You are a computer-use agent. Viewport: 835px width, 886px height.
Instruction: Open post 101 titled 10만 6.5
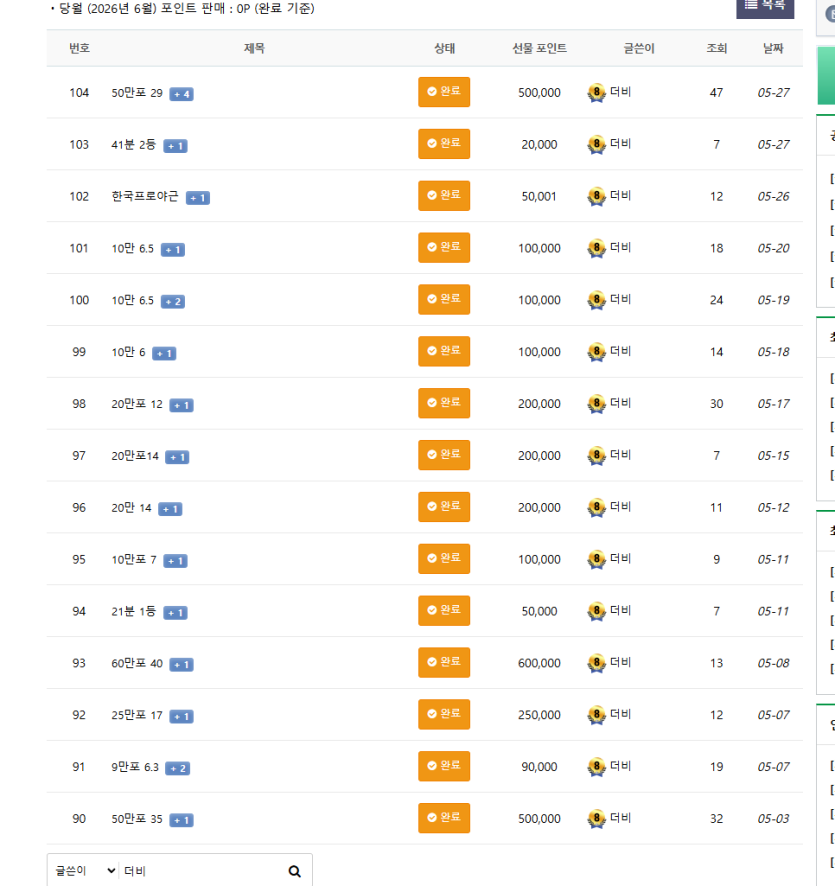tap(132, 248)
